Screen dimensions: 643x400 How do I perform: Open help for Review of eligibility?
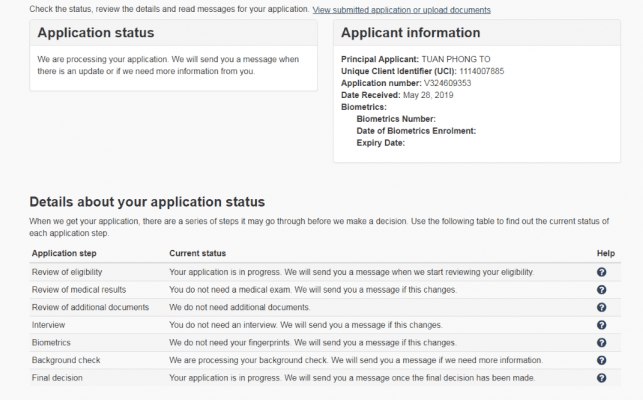601,272
